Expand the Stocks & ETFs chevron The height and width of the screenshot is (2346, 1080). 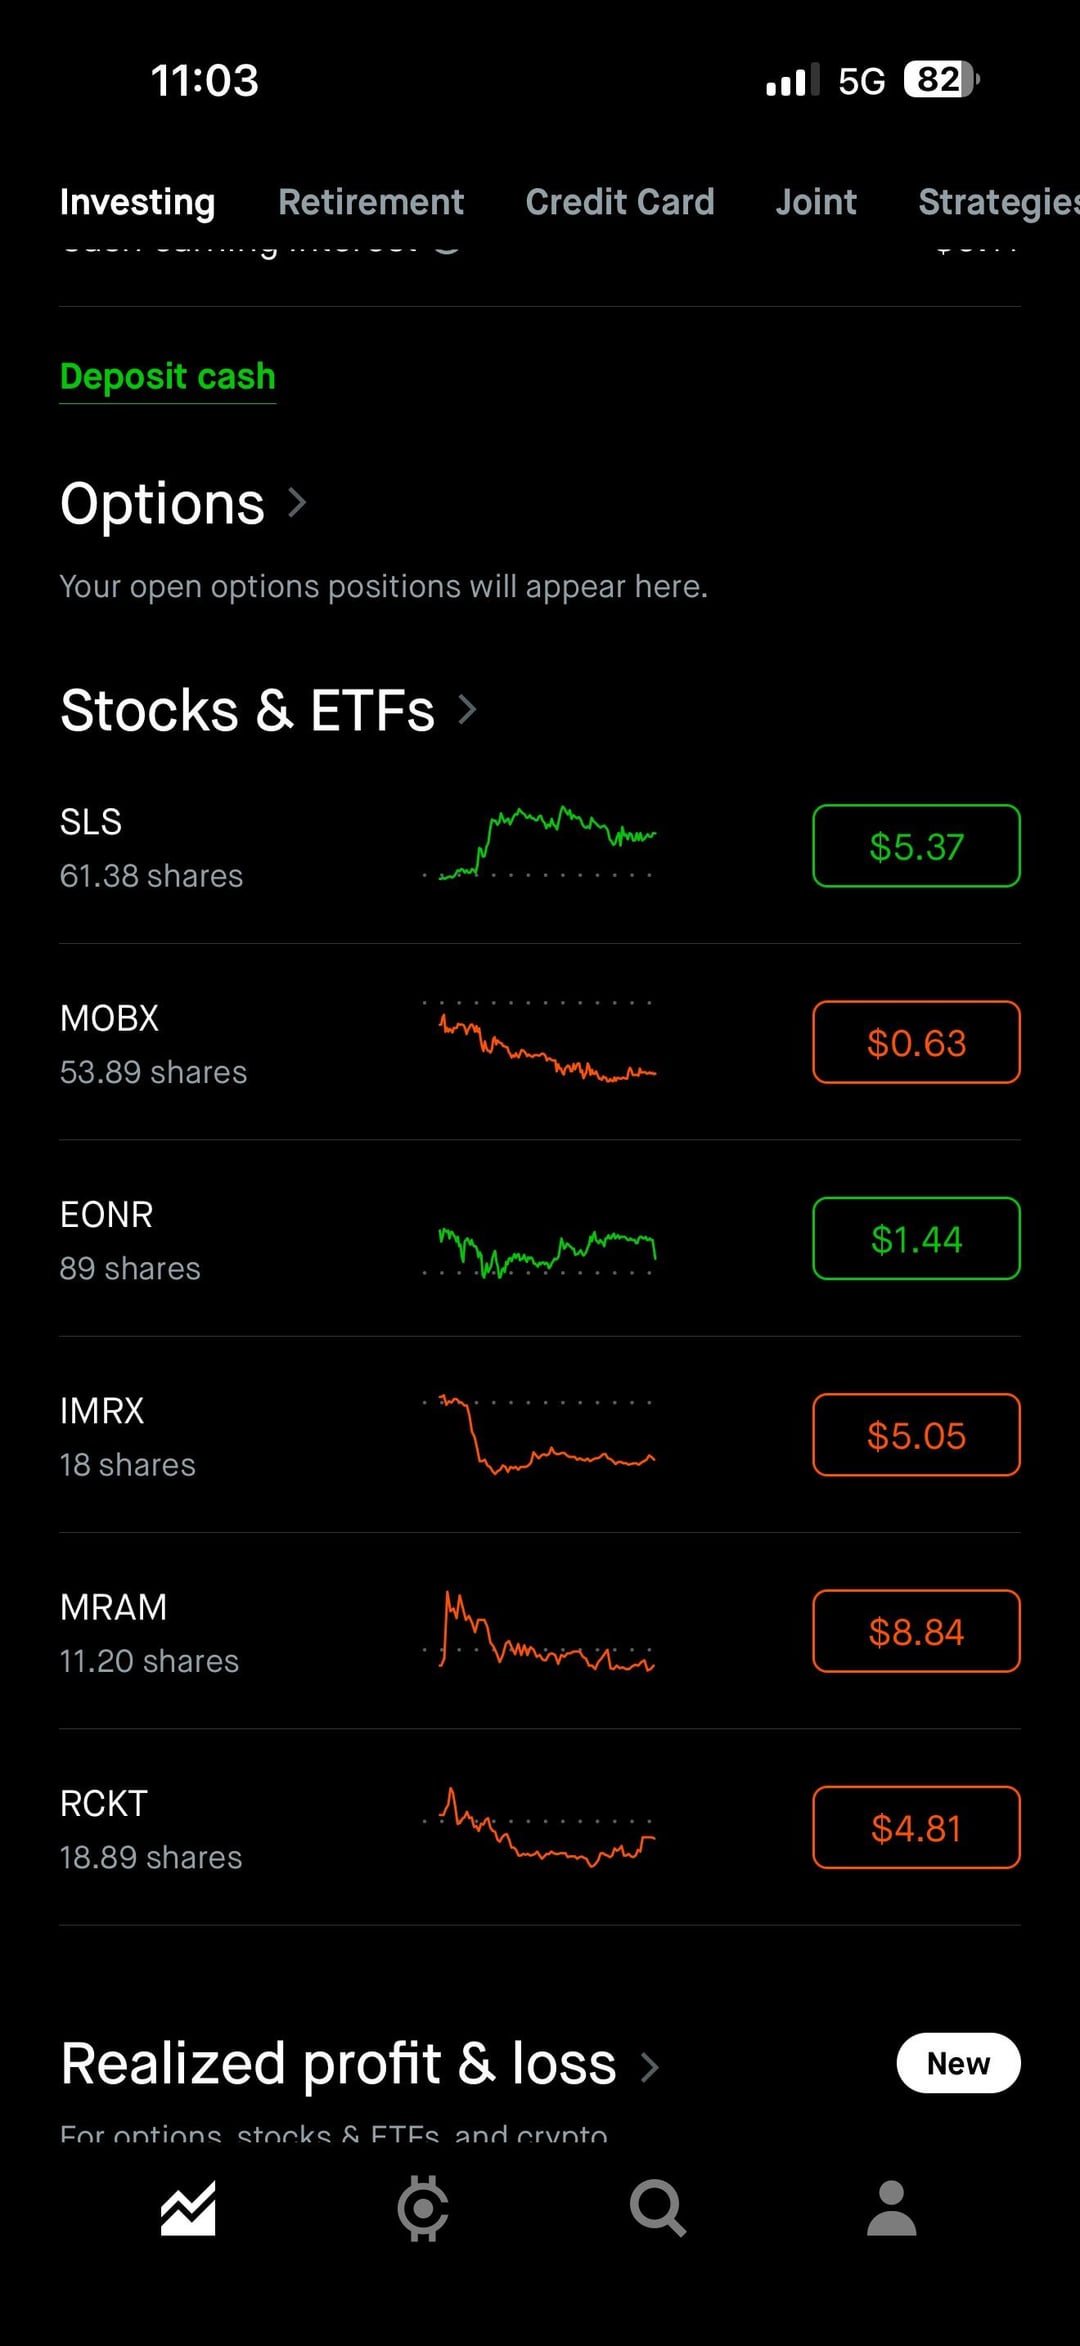[467, 710]
